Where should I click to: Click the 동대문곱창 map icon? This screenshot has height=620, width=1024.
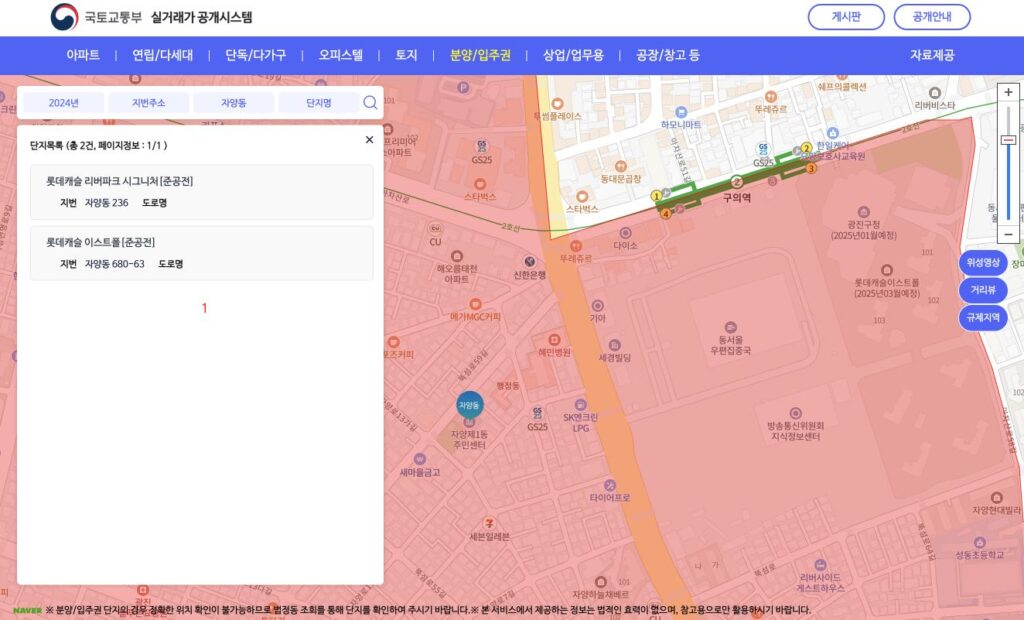click(620, 166)
